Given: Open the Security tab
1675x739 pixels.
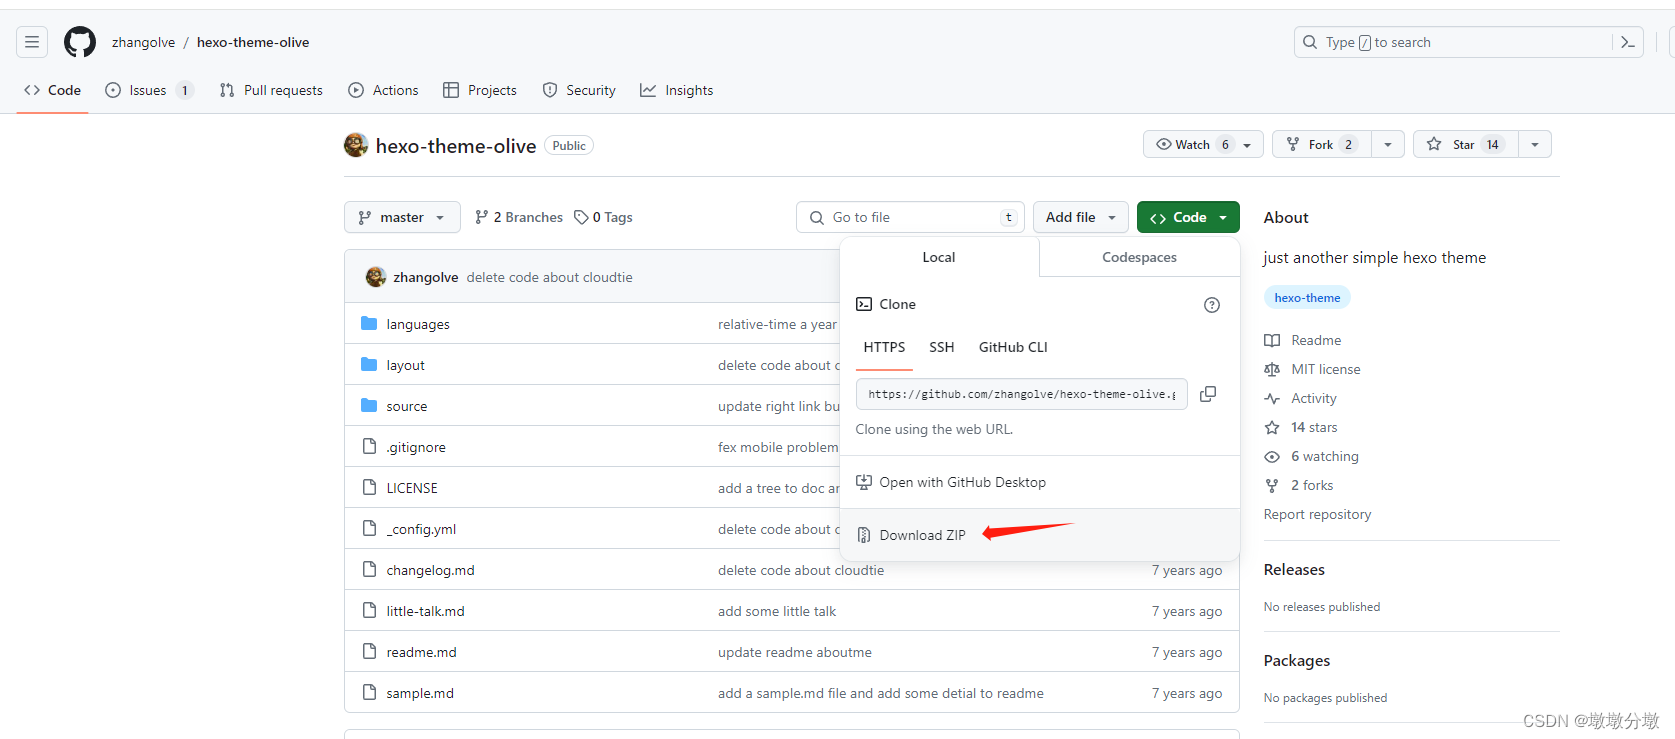Looking at the screenshot, I should click(x=579, y=90).
